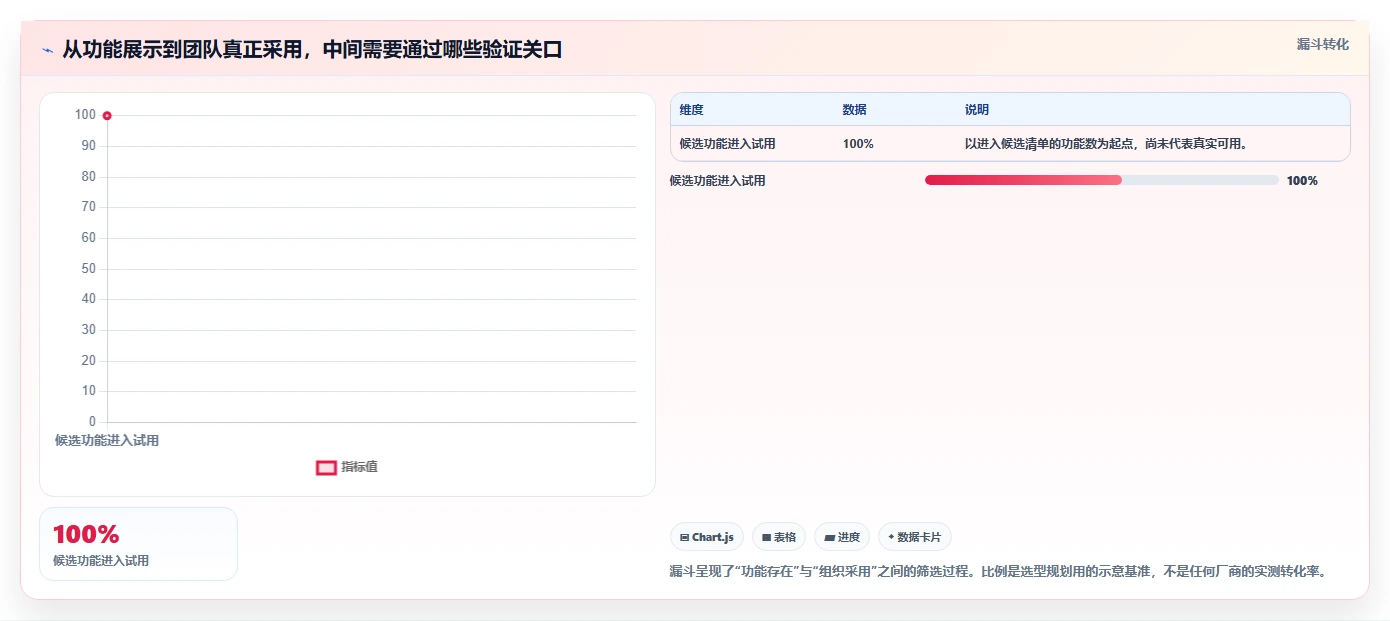Click the 维度 column header
Image resolution: width=1390 pixels, height=621 pixels.
pos(691,110)
